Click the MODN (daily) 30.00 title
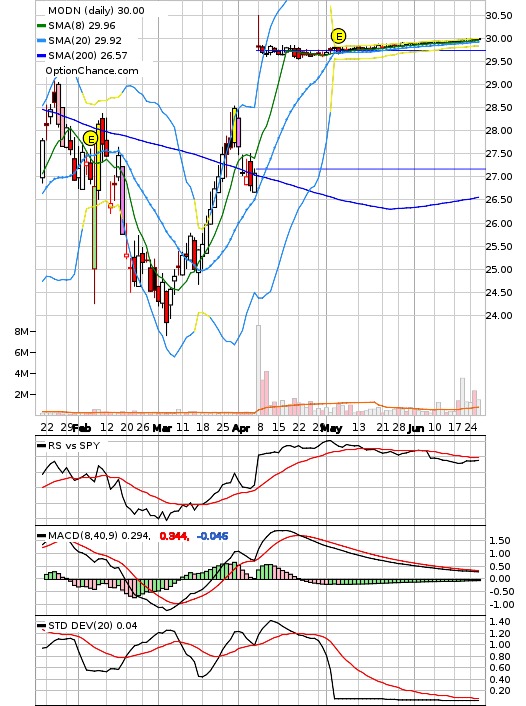This screenshot has width=526, height=706. (96, 10)
